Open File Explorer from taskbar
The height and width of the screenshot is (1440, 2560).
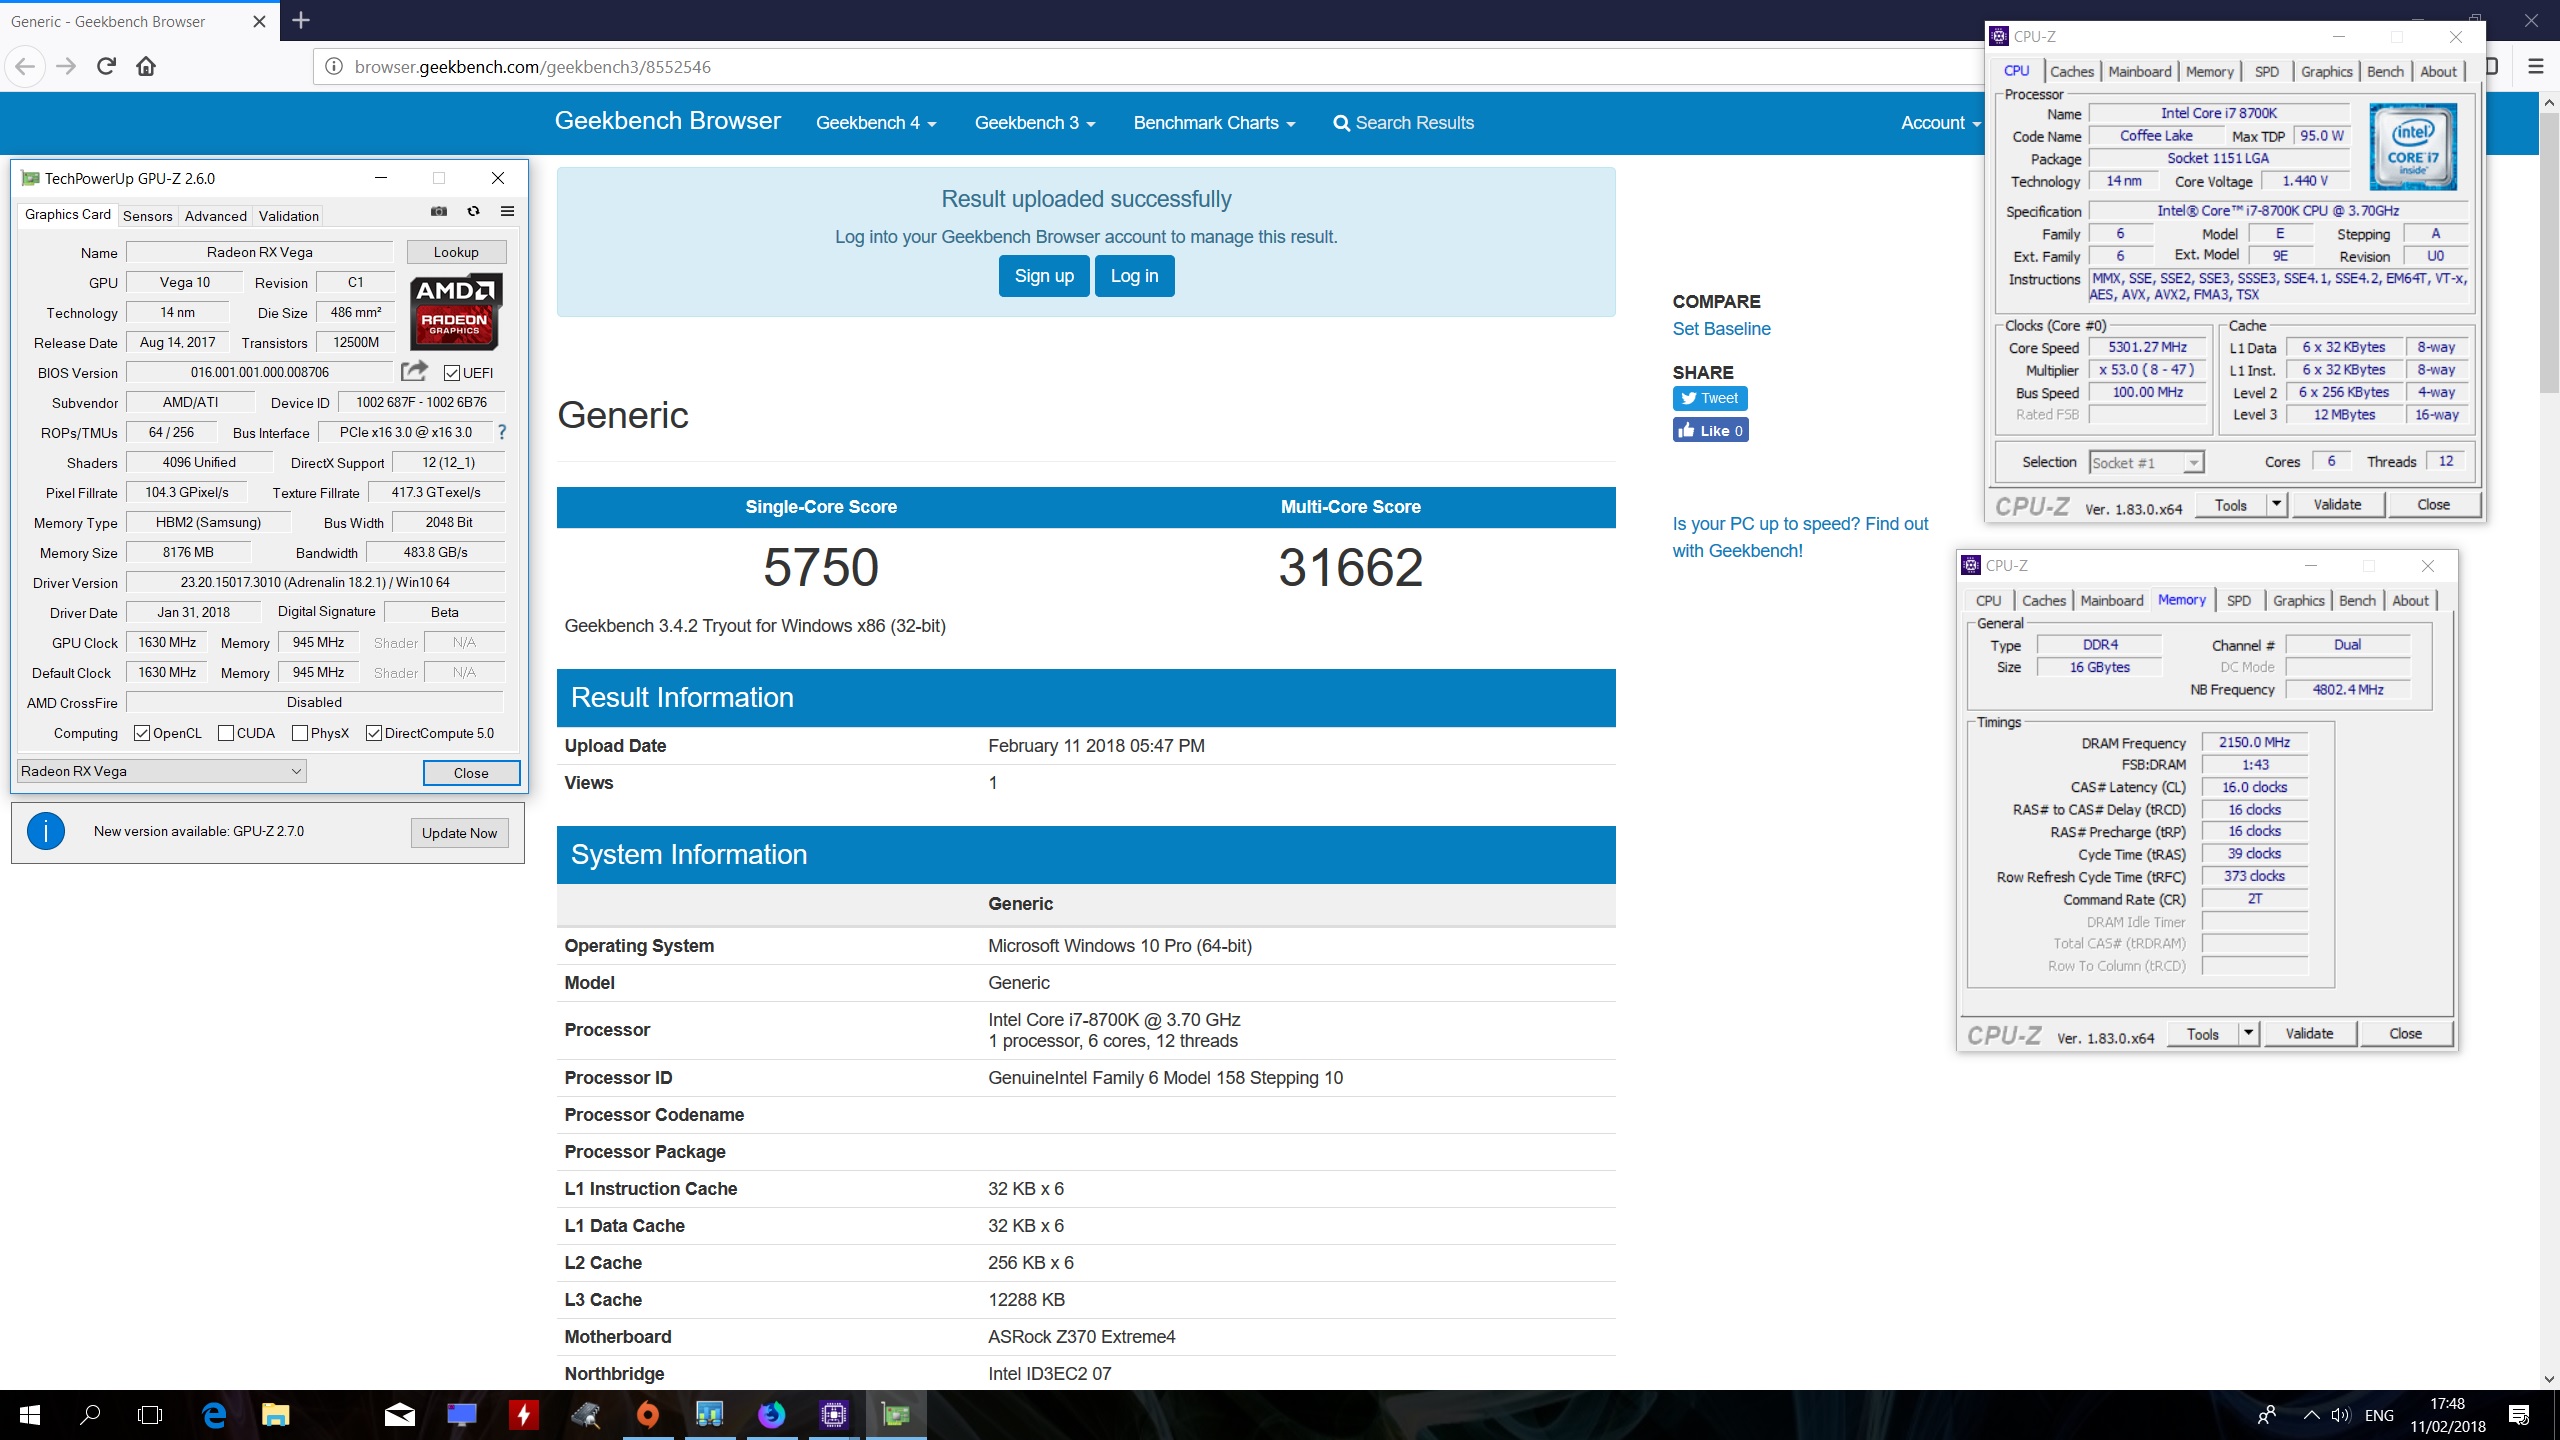275,1414
